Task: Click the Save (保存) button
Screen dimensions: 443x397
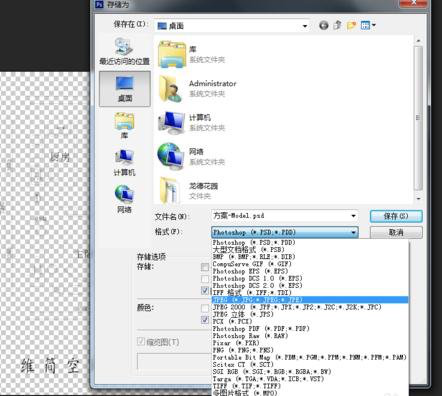Action: pyautogui.click(x=396, y=216)
